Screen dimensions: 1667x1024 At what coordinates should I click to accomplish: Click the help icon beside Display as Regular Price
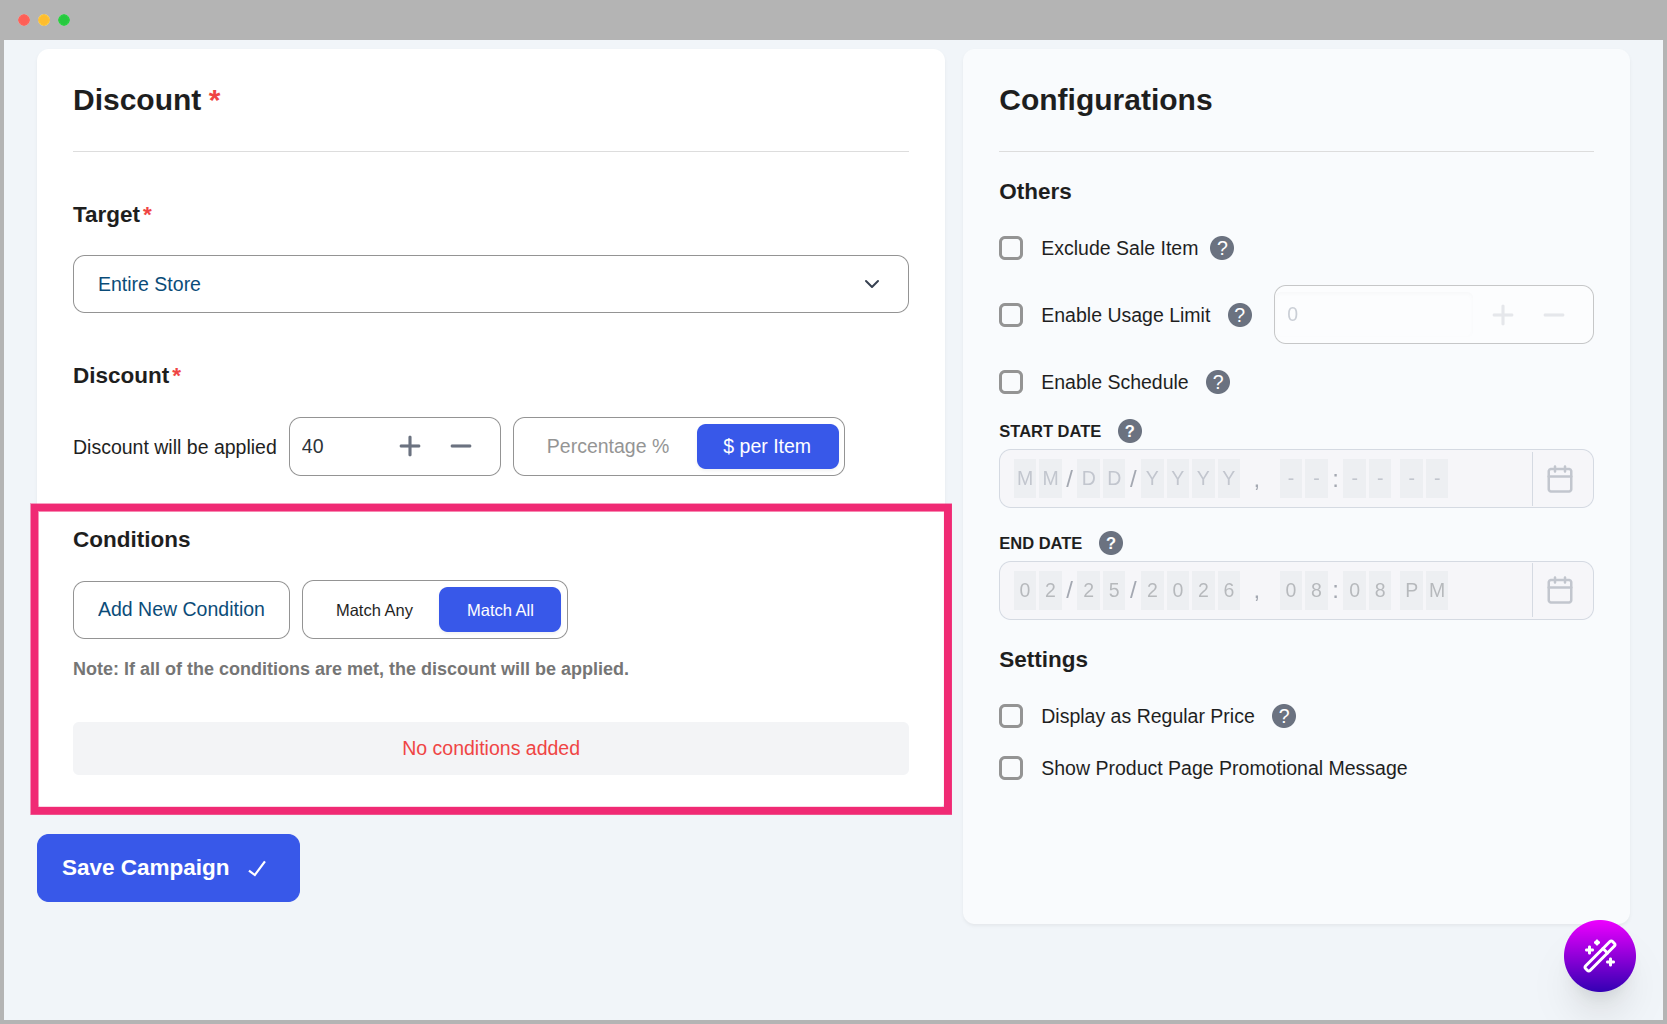pyautogui.click(x=1283, y=716)
